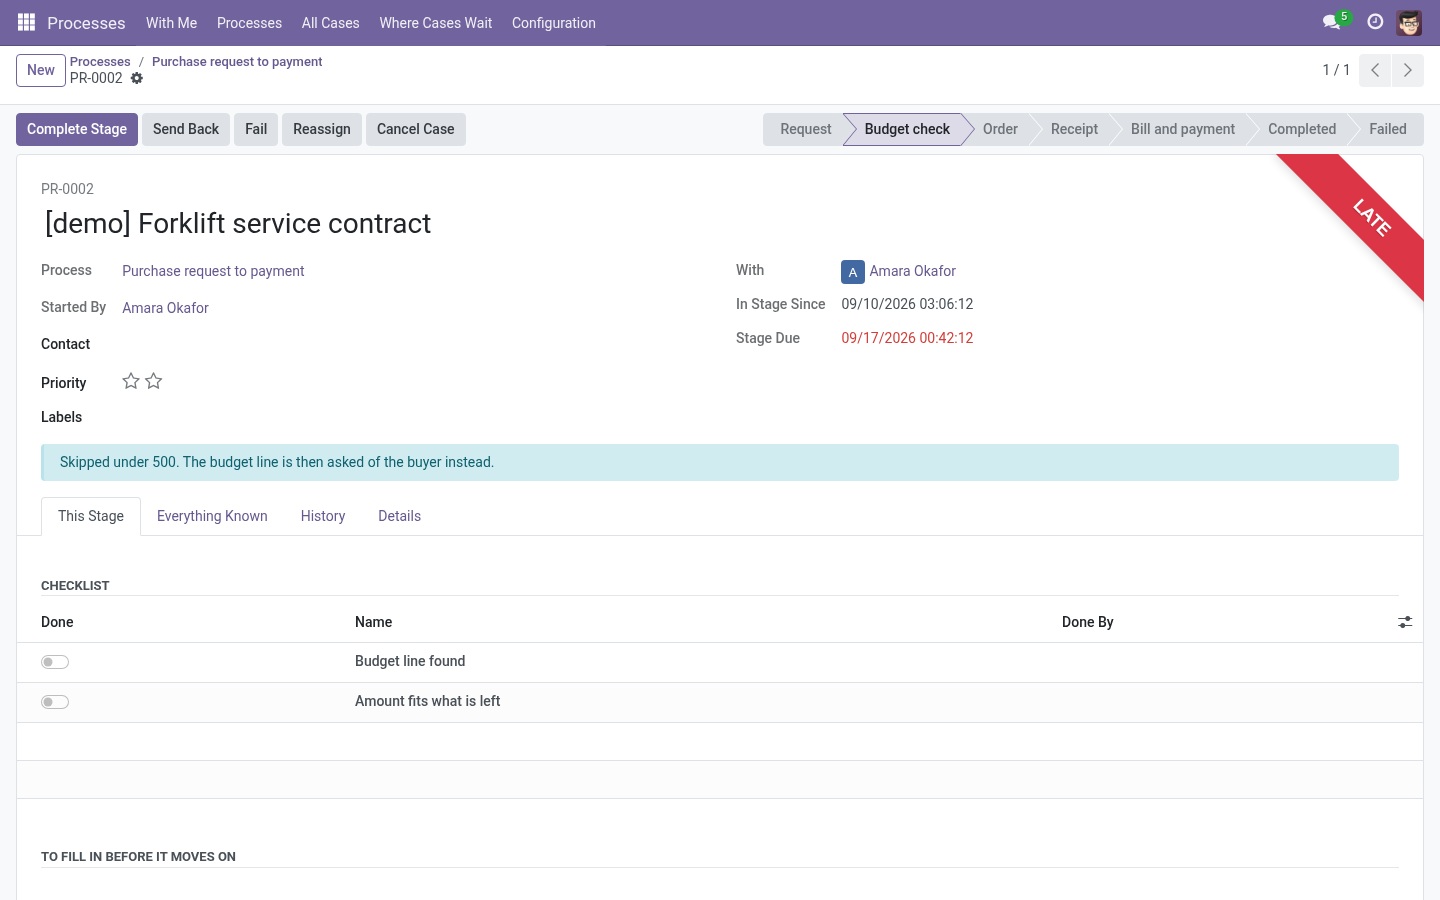Toggle Done for Amount fits what is left

55,702
